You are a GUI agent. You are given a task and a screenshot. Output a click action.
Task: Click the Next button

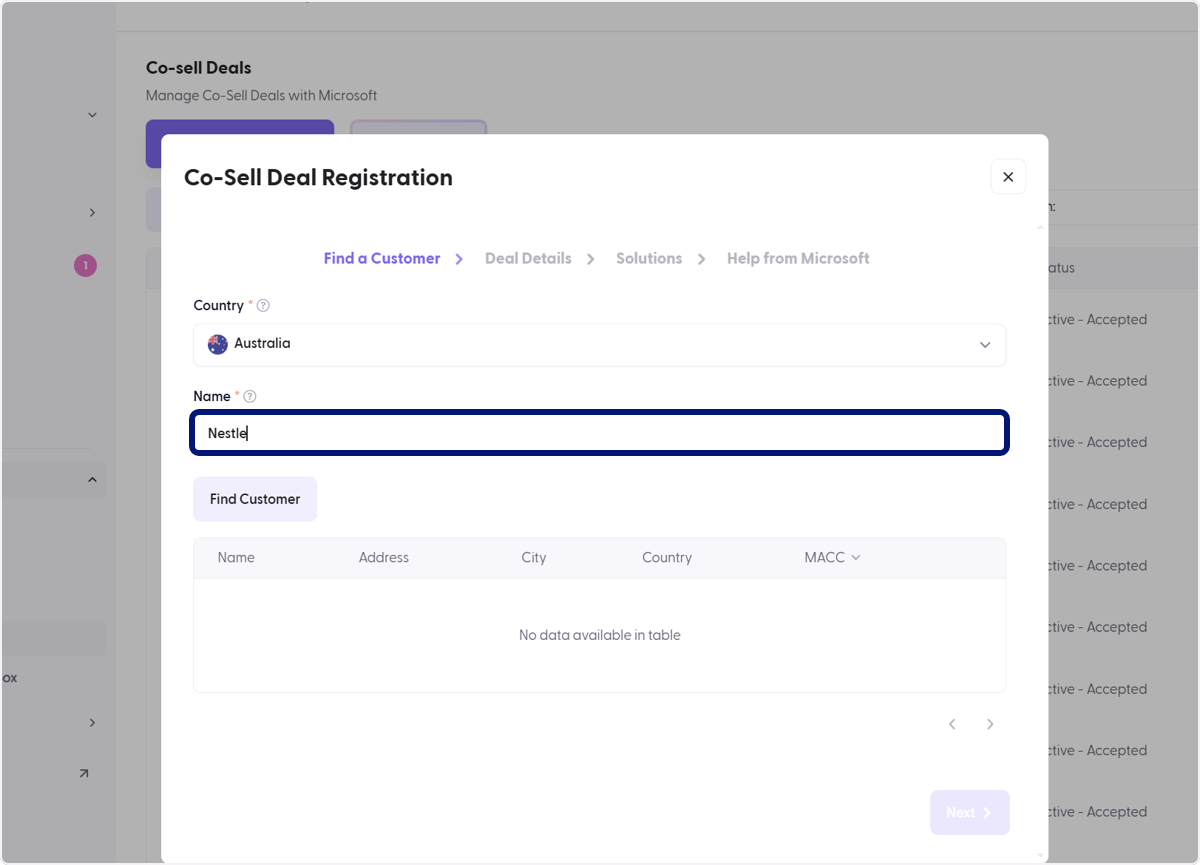click(969, 812)
